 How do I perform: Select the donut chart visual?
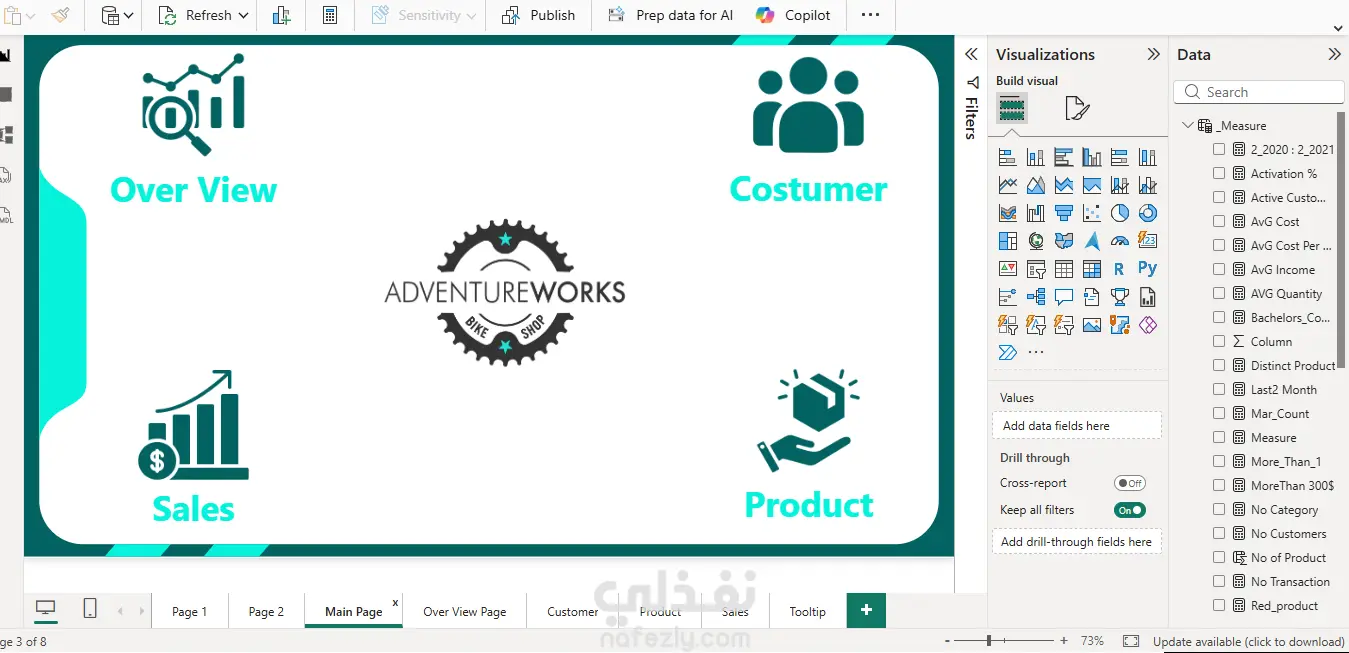tap(1148, 213)
